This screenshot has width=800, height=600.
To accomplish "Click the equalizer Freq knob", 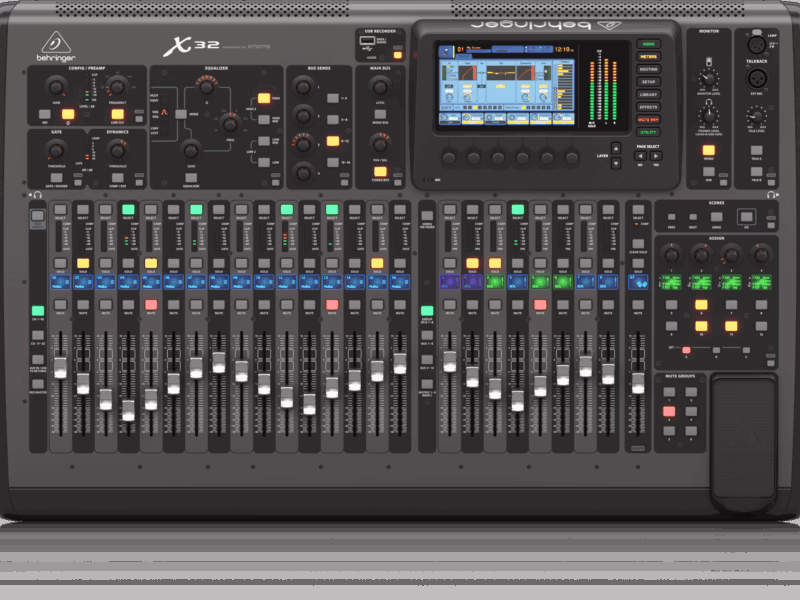I will pyautogui.click(x=230, y=124).
